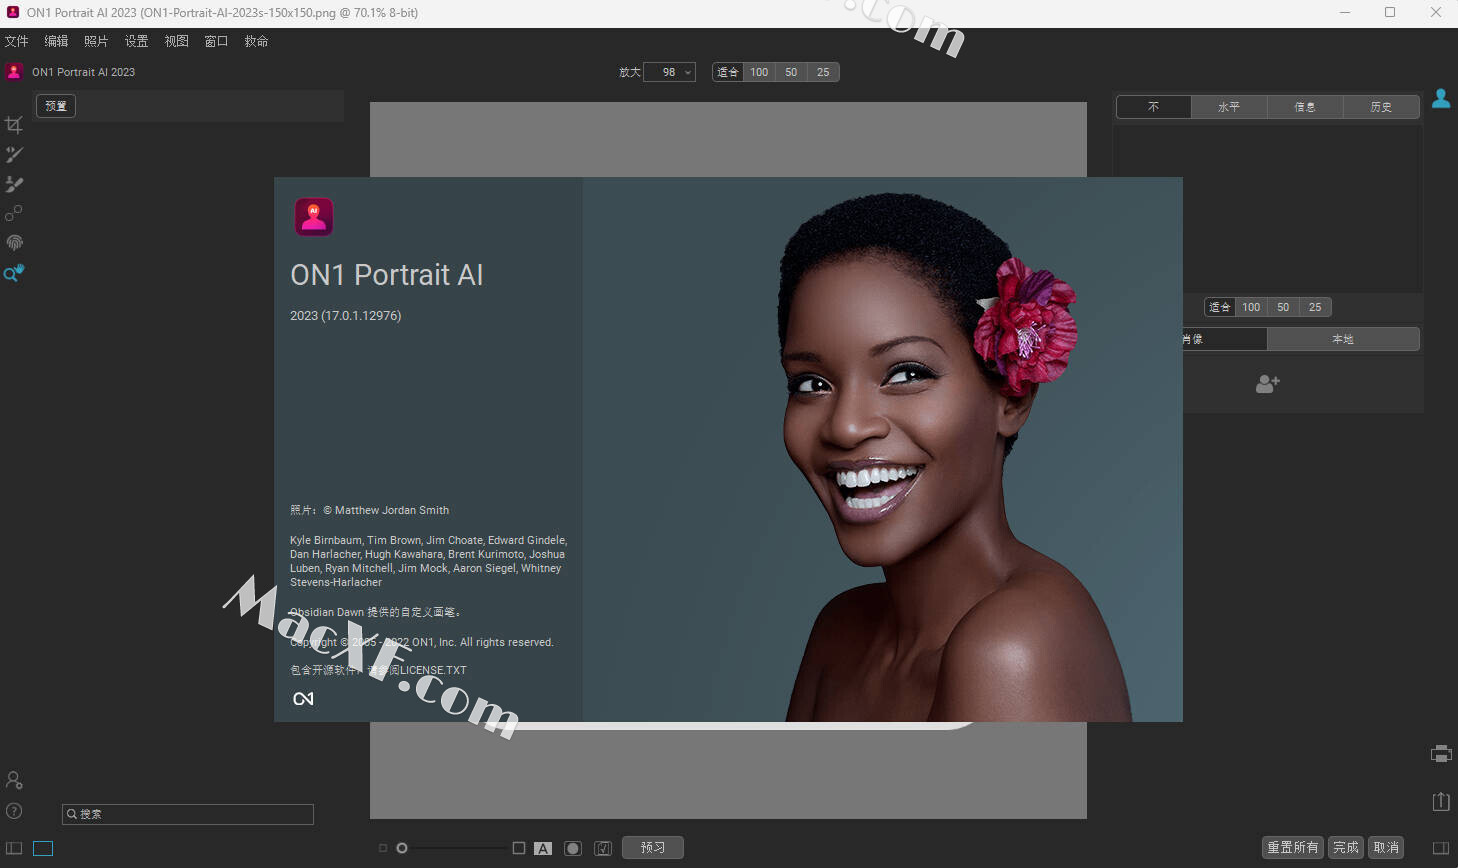Toggle the left panel visibility icon
Image resolution: width=1458 pixels, height=868 pixels.
click(x=14, y=848)
